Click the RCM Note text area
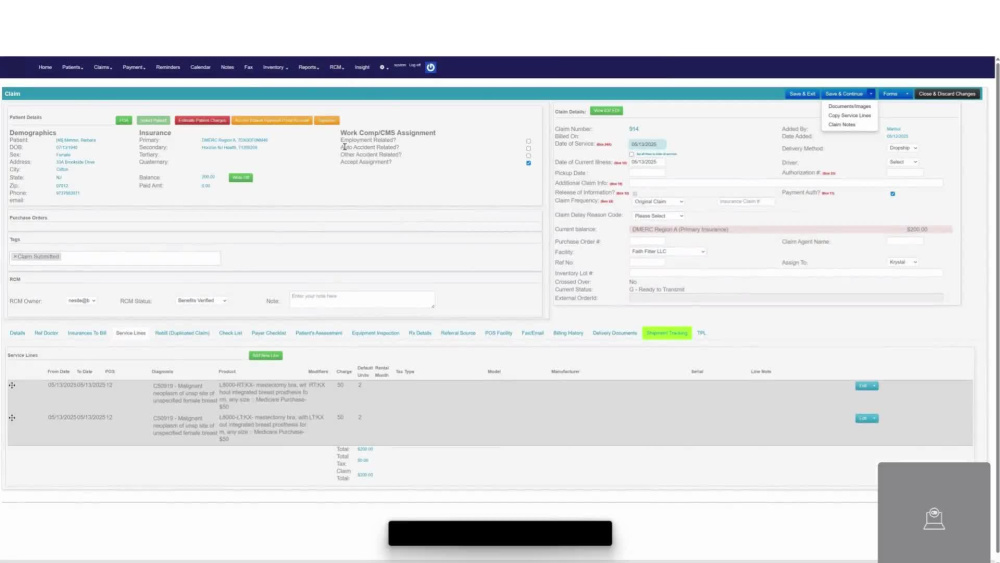This screenshot has width=1000, height=563. [362, 299]
